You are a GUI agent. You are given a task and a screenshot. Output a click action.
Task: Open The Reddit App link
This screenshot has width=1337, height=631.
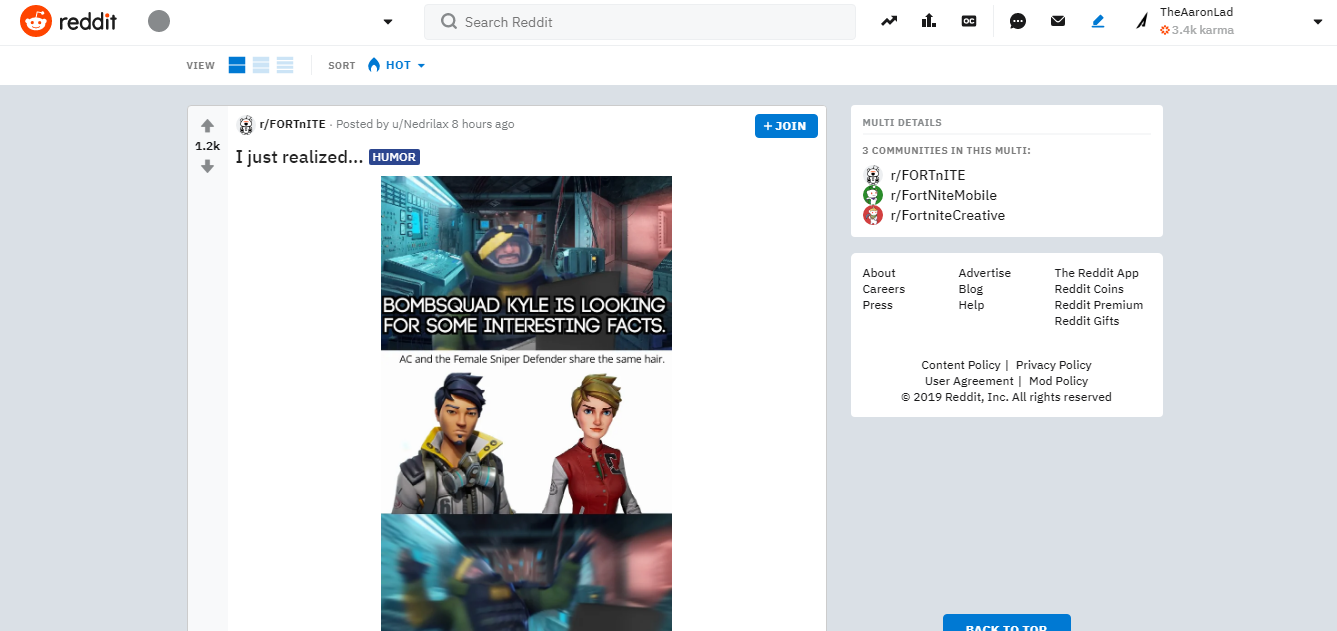tap(1097, 273)
